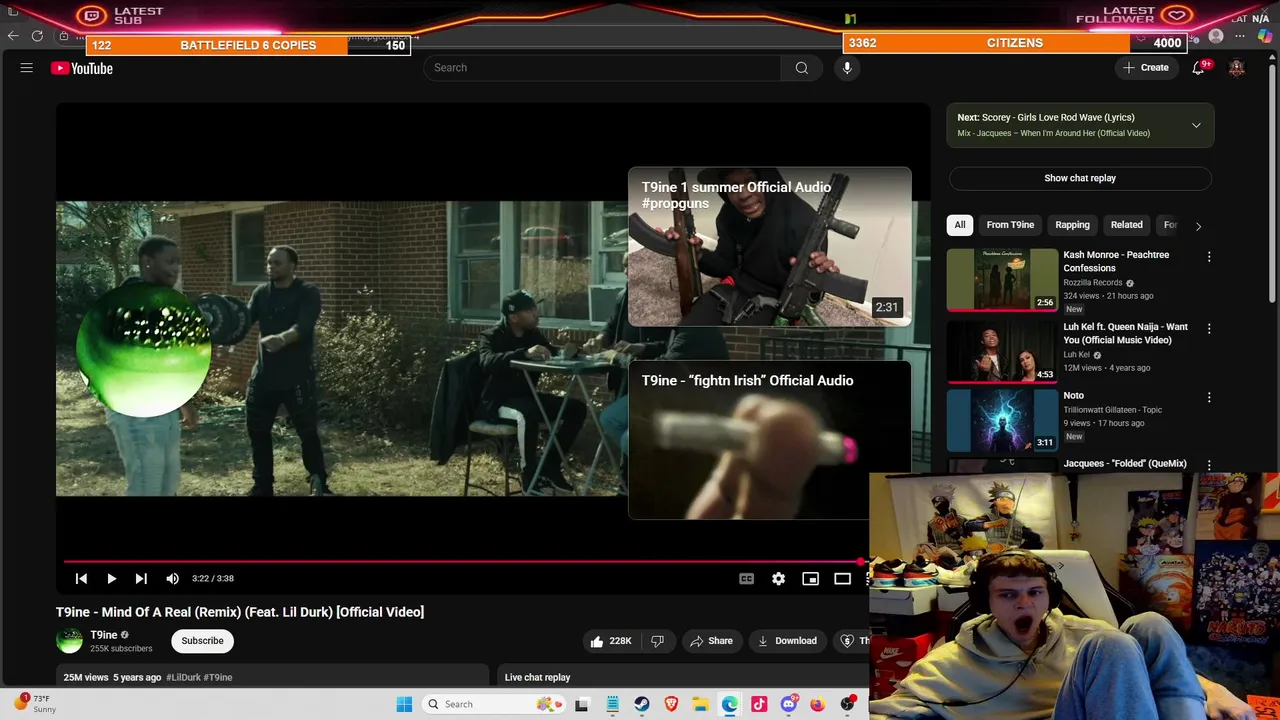Screen dimensions: 1280x720
Task: Select the Rapping filter chip
Action: [x=1072, y=225]
